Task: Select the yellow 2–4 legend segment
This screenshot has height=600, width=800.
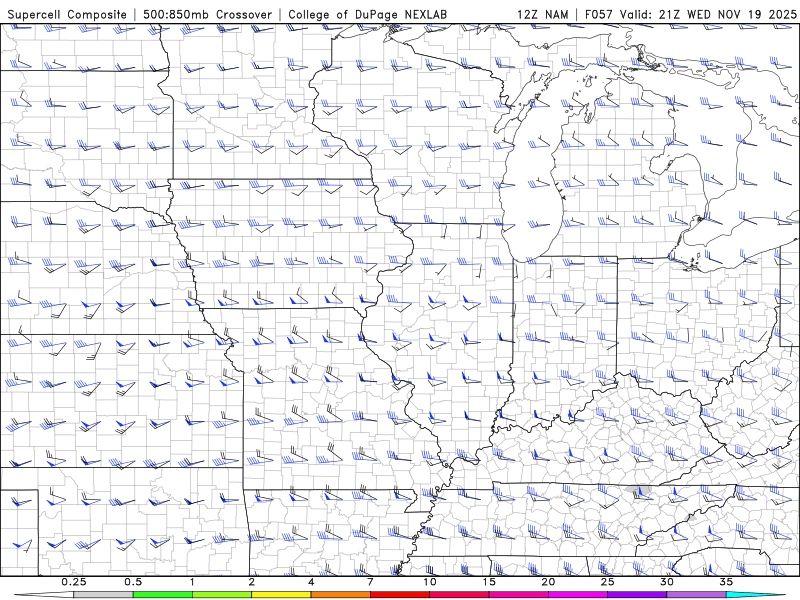Action: coord(281,595)
